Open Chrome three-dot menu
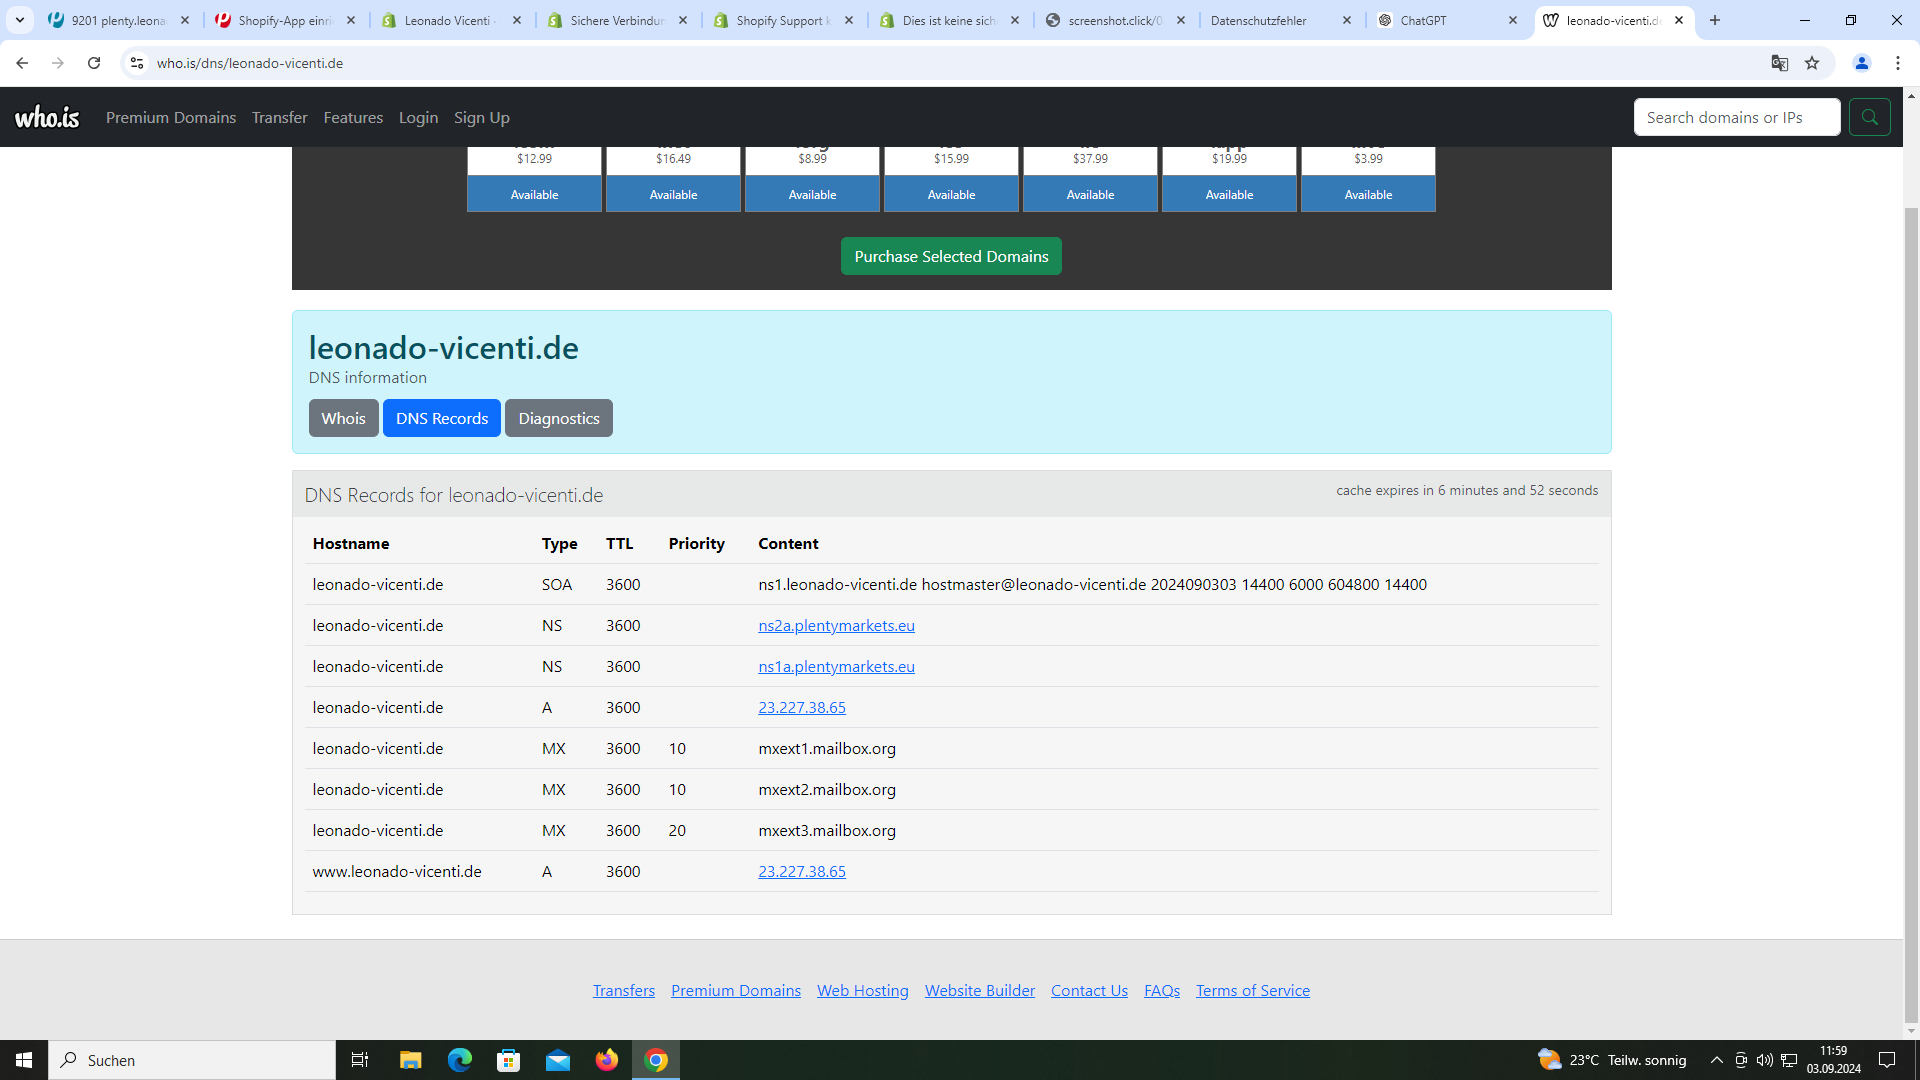Screen dimensions: 1920x1080 [1897, 63]
